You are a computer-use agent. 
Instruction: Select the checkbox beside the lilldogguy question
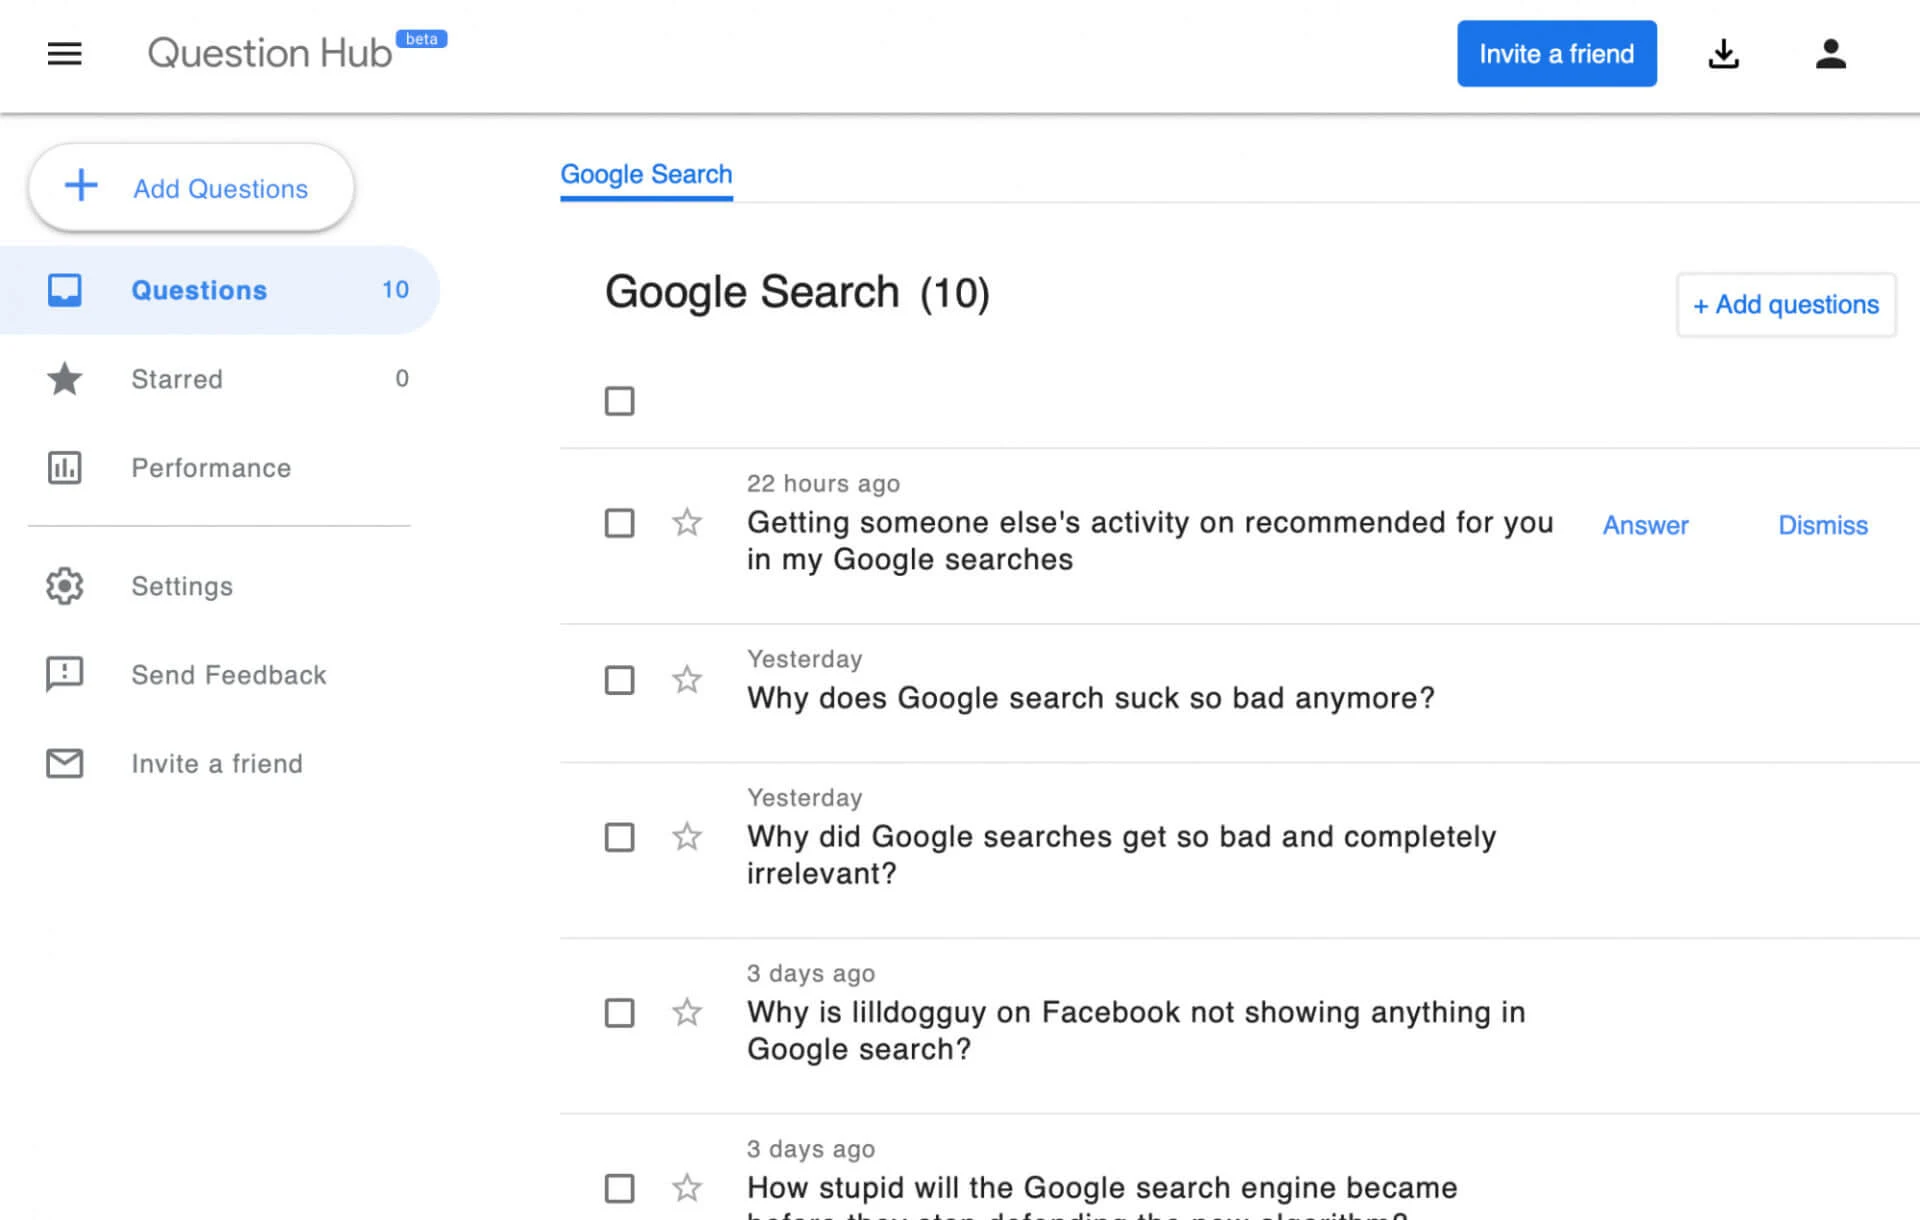pos(619,1013)
